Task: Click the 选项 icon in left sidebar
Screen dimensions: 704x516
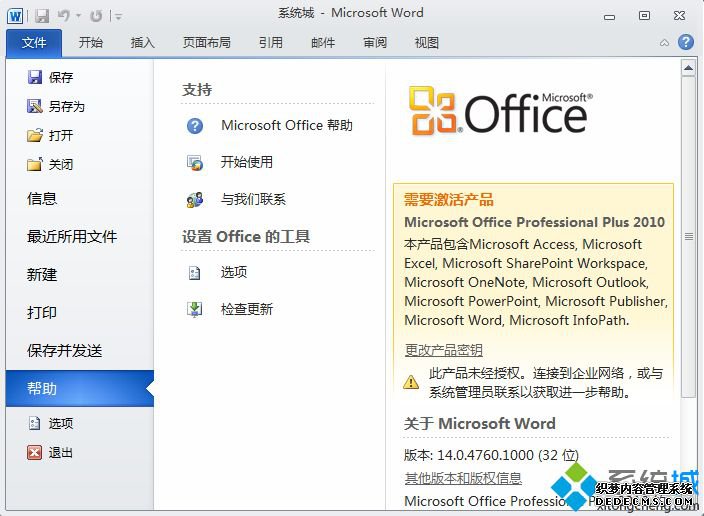Action: coord(35,423)
